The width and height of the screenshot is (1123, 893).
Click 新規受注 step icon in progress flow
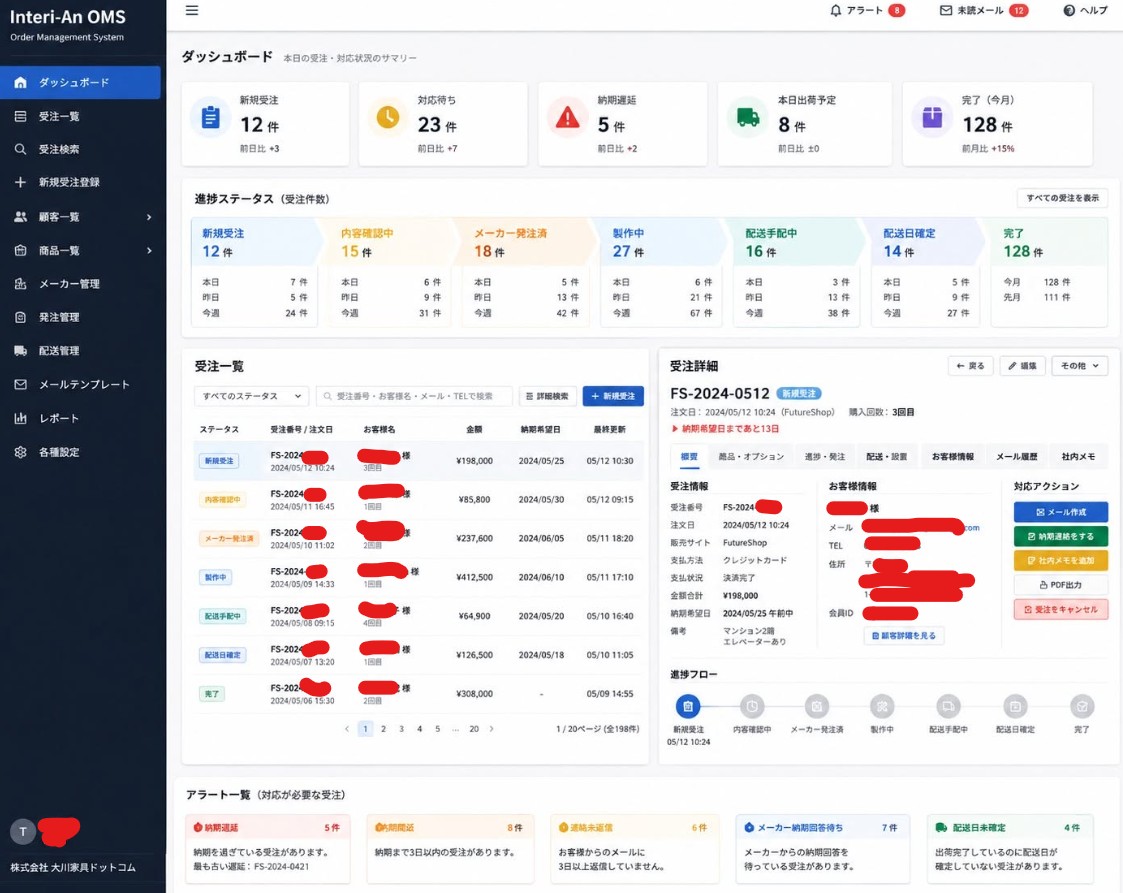[688, 707]
